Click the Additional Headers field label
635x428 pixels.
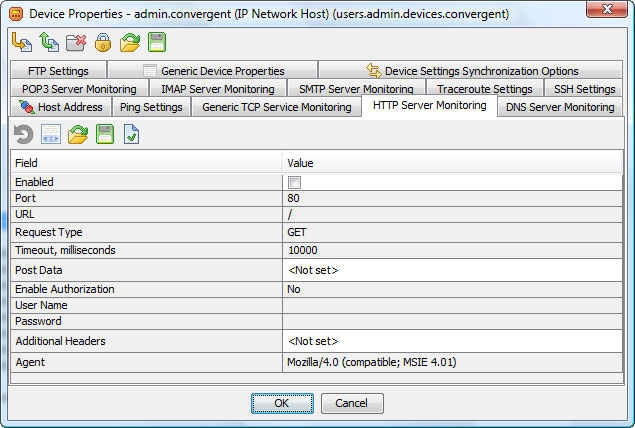[x=60, y=341]
